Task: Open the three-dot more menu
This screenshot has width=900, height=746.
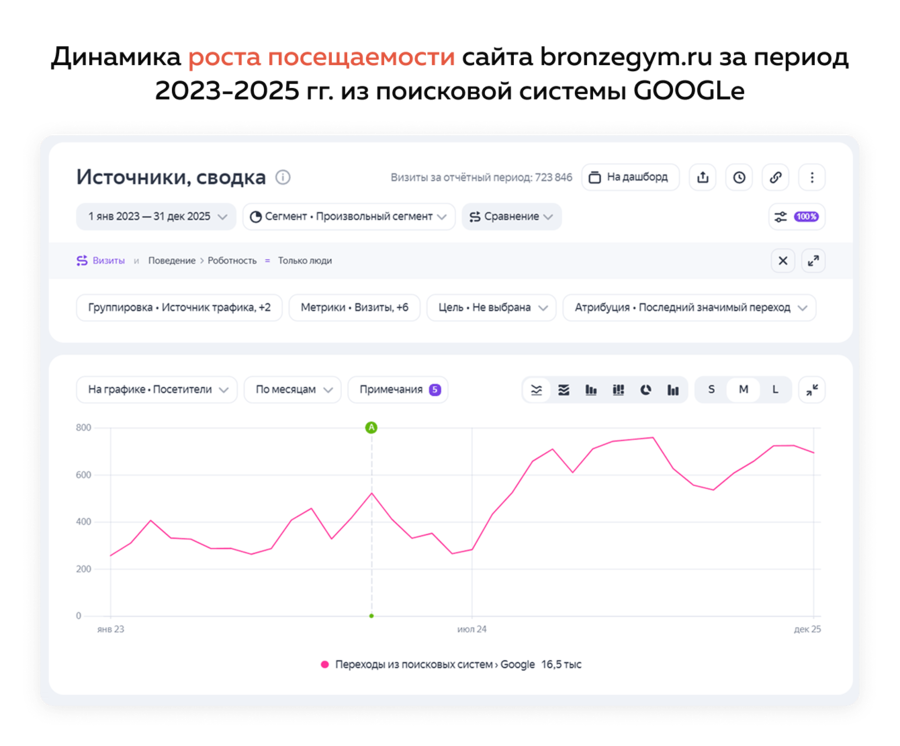Action: 812,177
